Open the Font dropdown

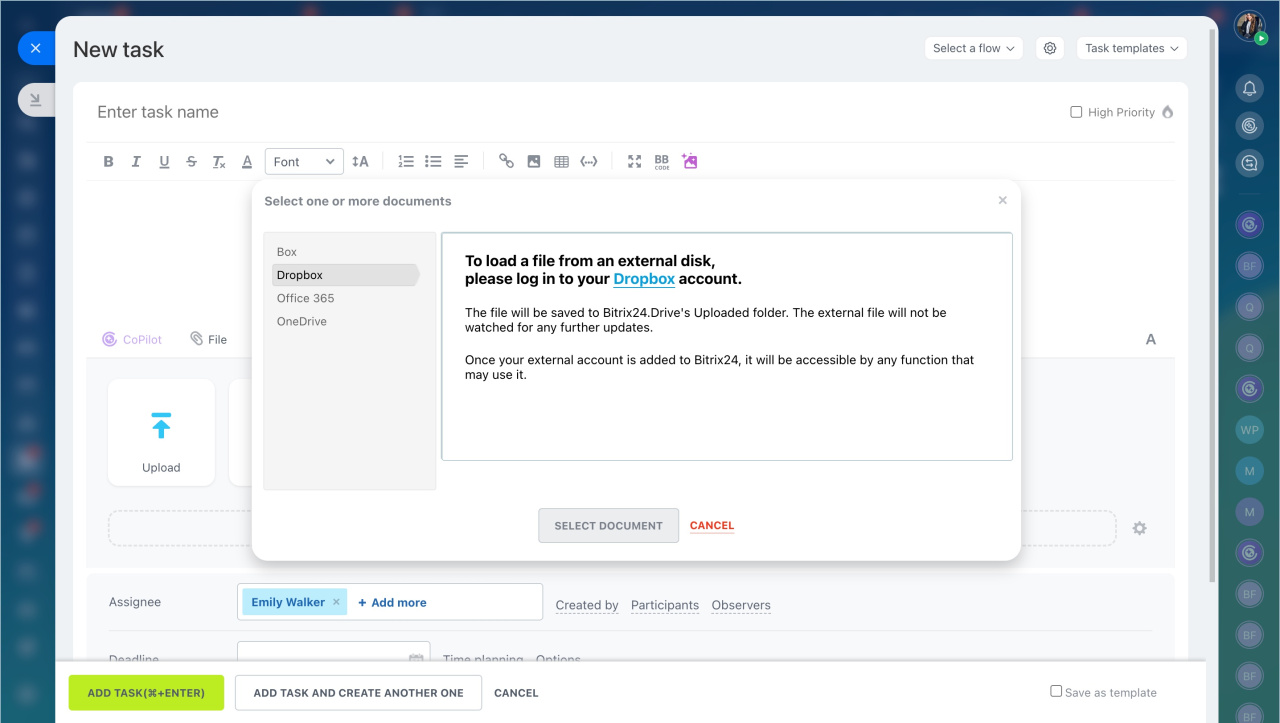click(304, 161)
